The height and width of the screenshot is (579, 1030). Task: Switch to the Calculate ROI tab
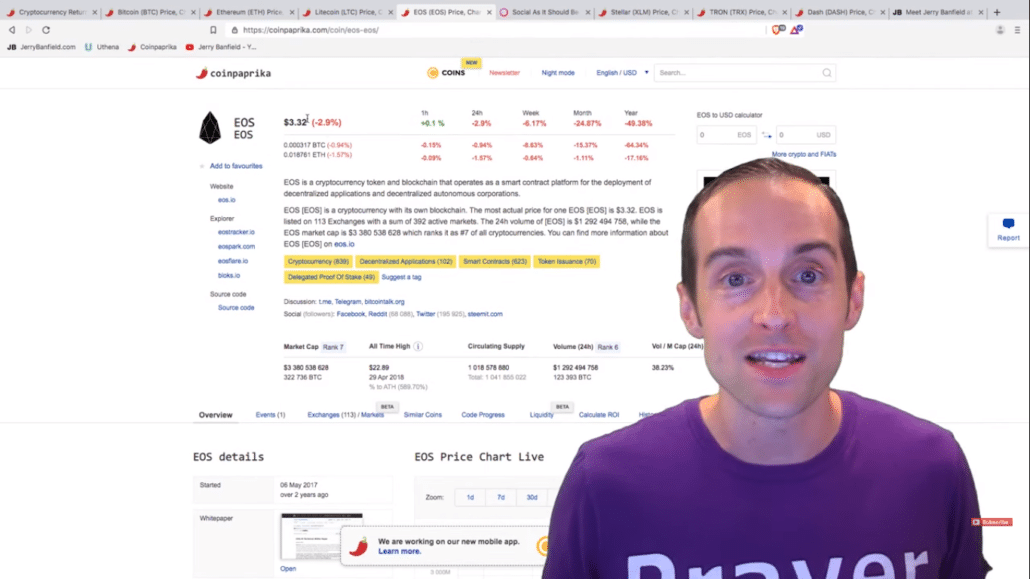[x=598, y=415]
